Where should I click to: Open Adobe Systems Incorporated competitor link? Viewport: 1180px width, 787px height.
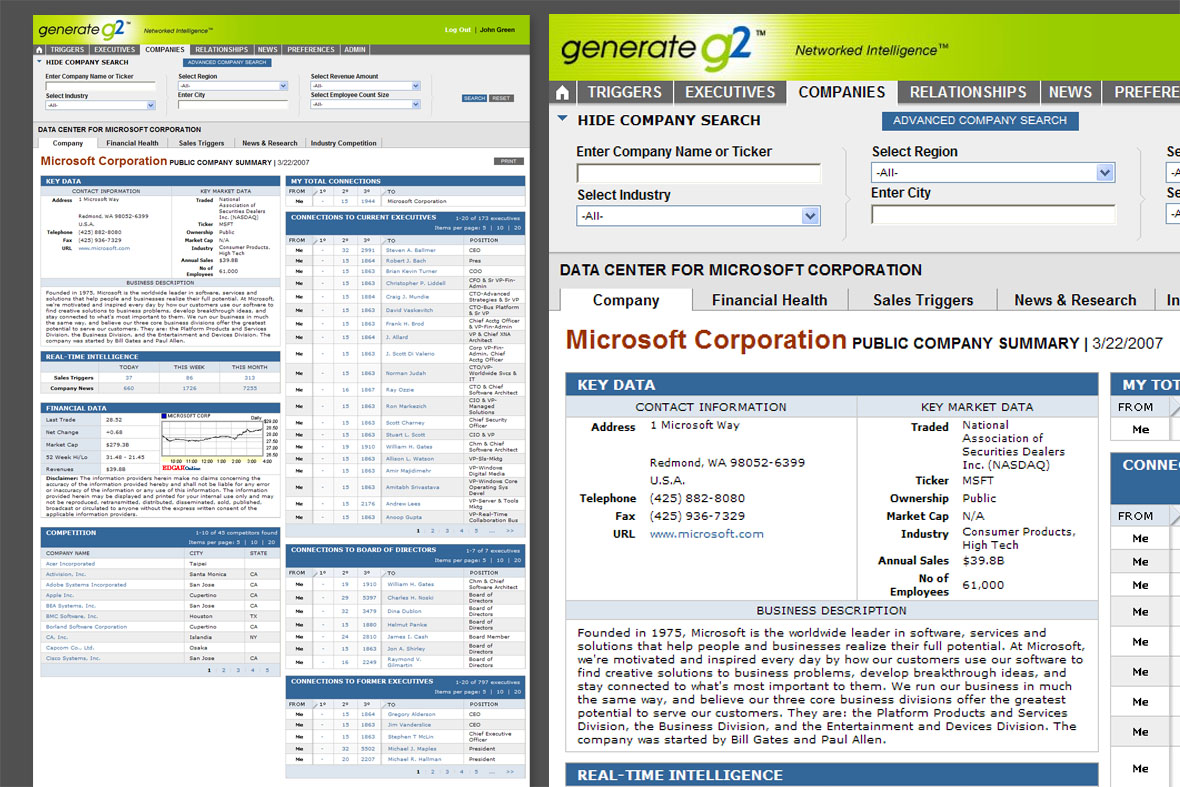[86, 585]
